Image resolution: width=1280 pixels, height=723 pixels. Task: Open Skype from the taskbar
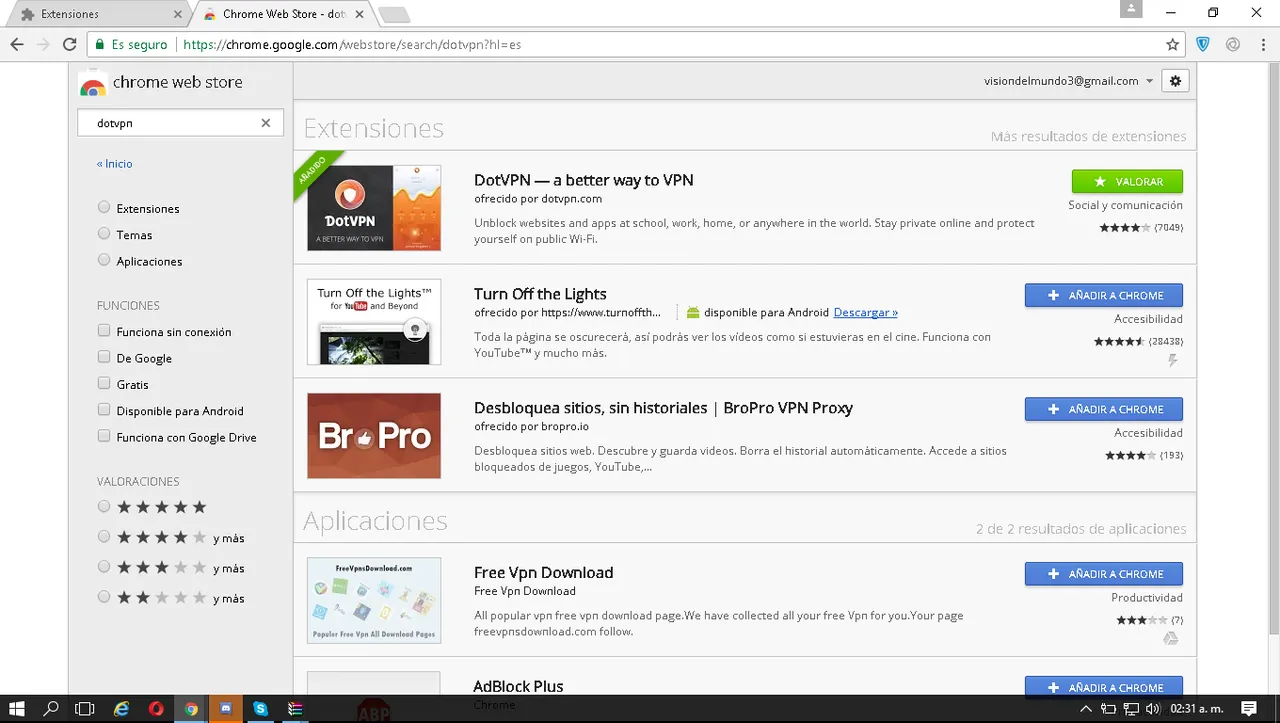261,709
